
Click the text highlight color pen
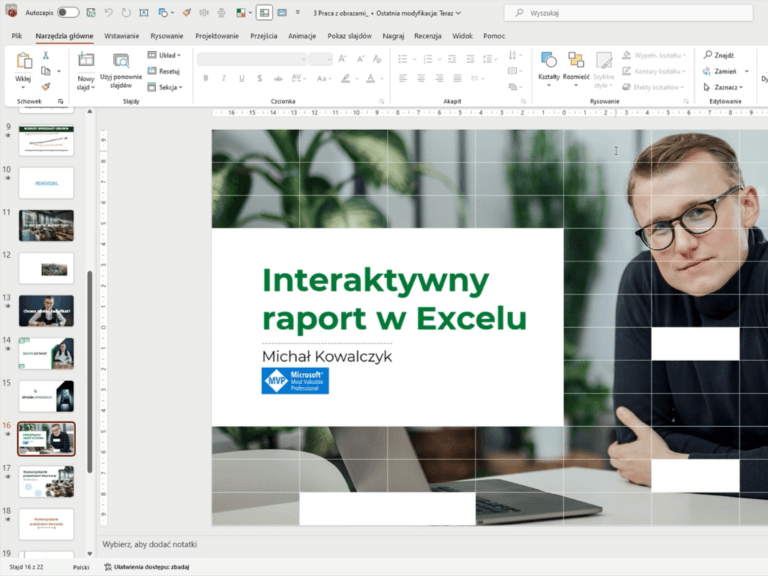[x=346, y=78]
